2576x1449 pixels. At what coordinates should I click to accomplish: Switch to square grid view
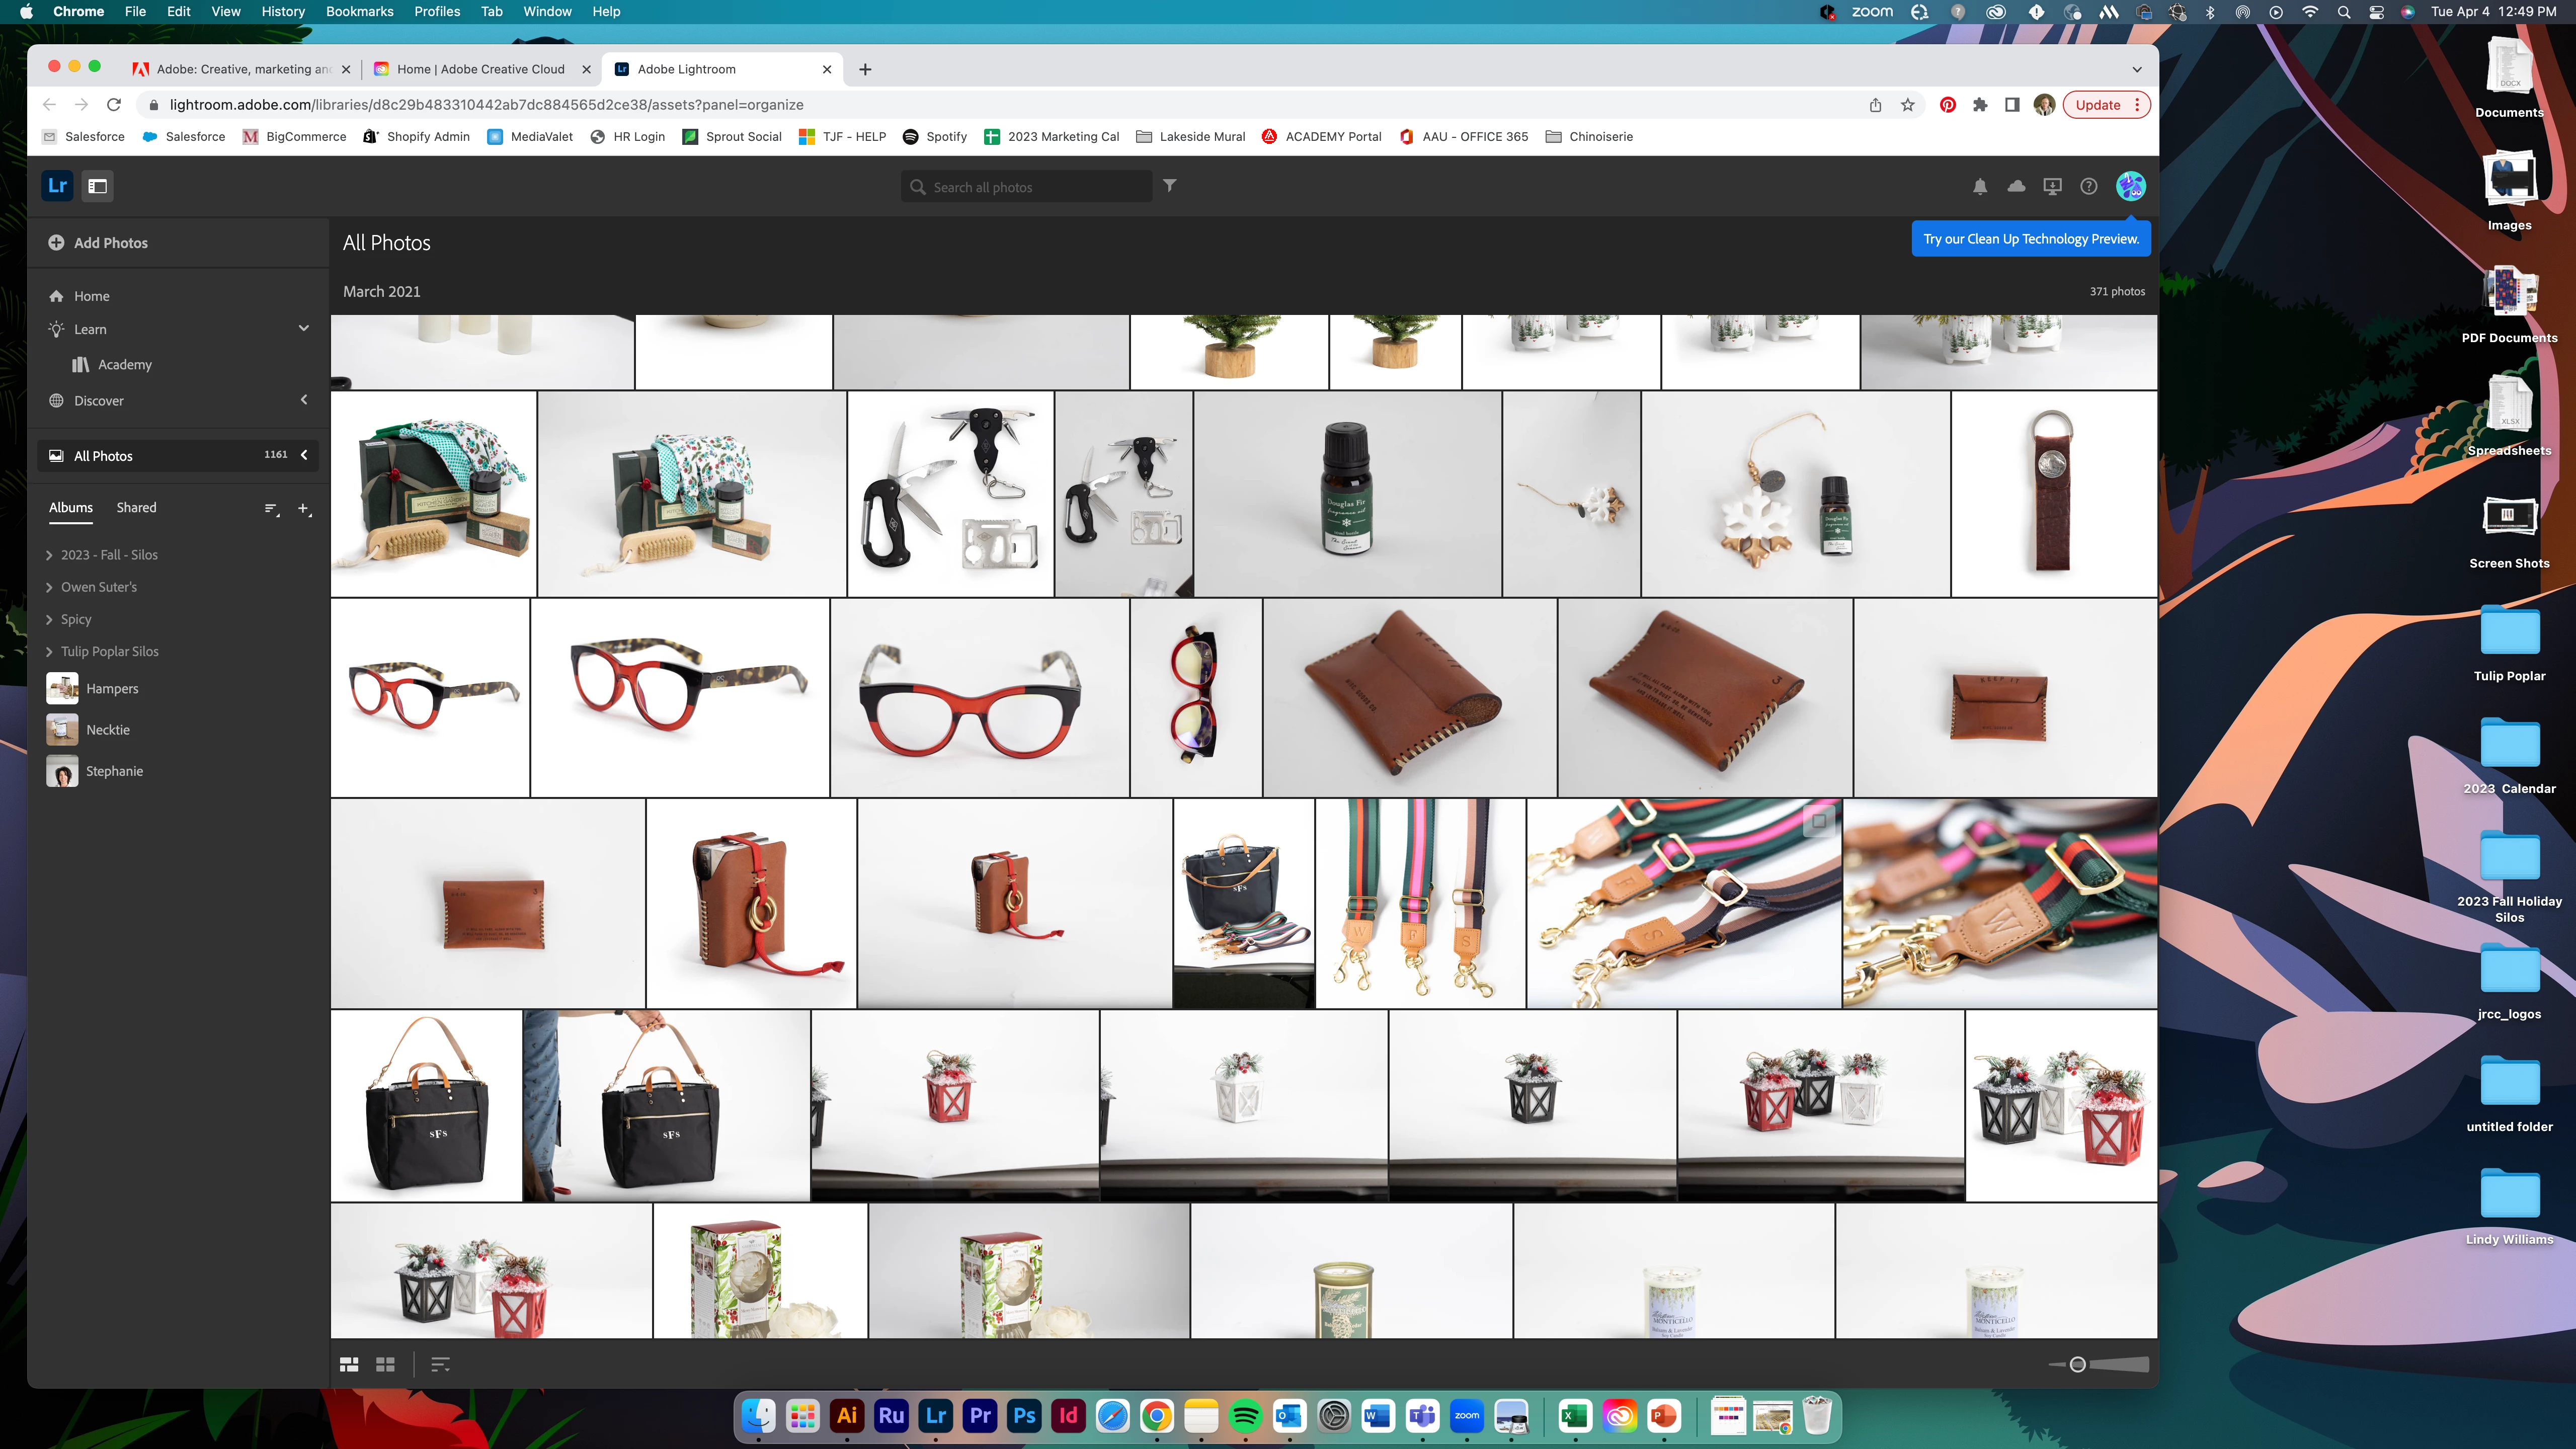point(385,1364)
